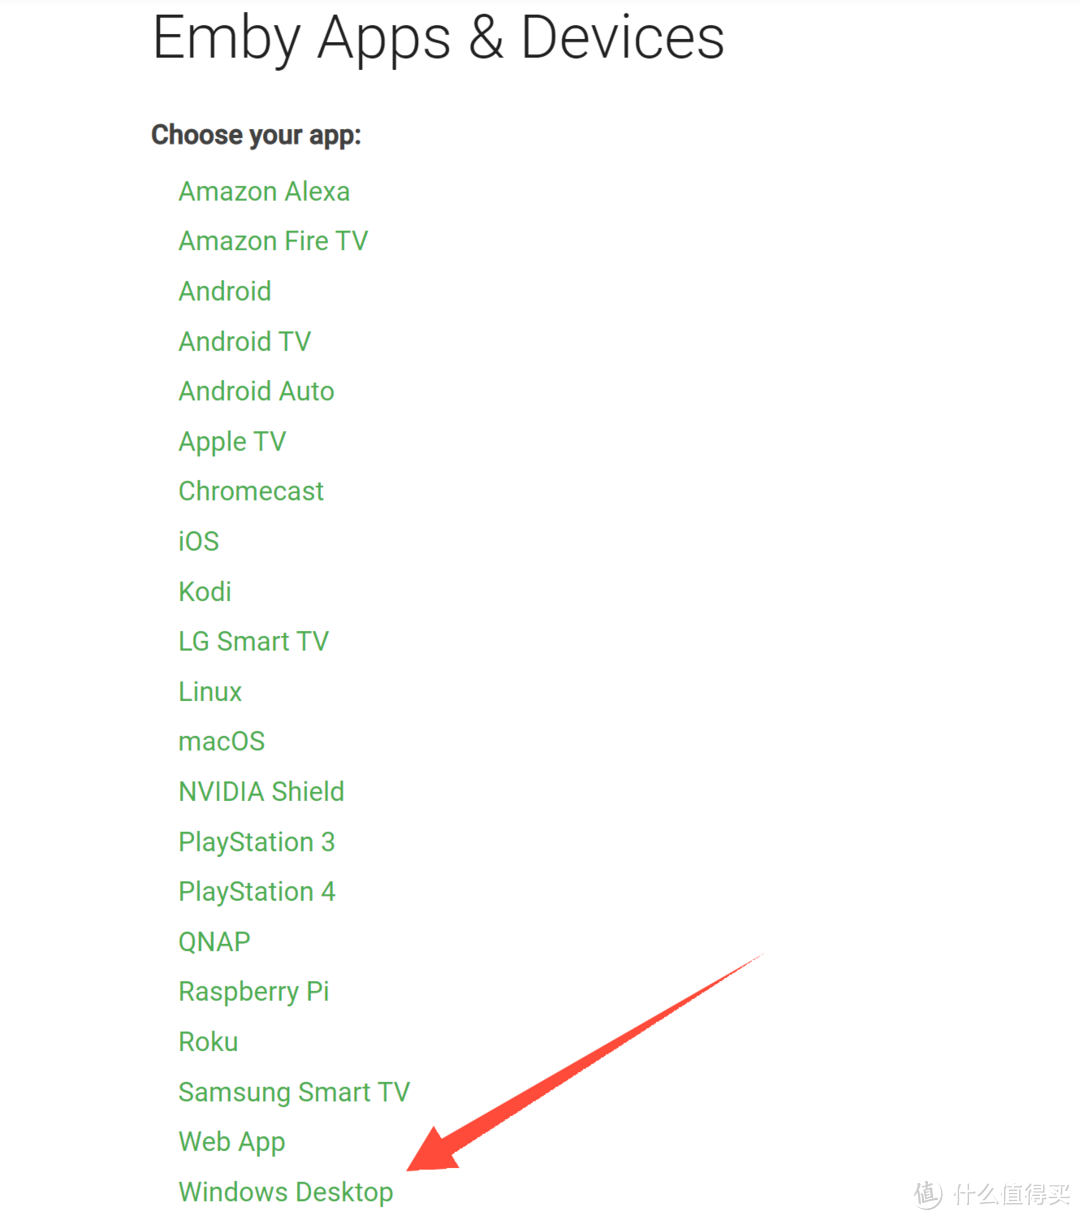Viewport: 1080px width, 1220px height.
Task: Select LG Smart TV link
Action: point(254,641)
